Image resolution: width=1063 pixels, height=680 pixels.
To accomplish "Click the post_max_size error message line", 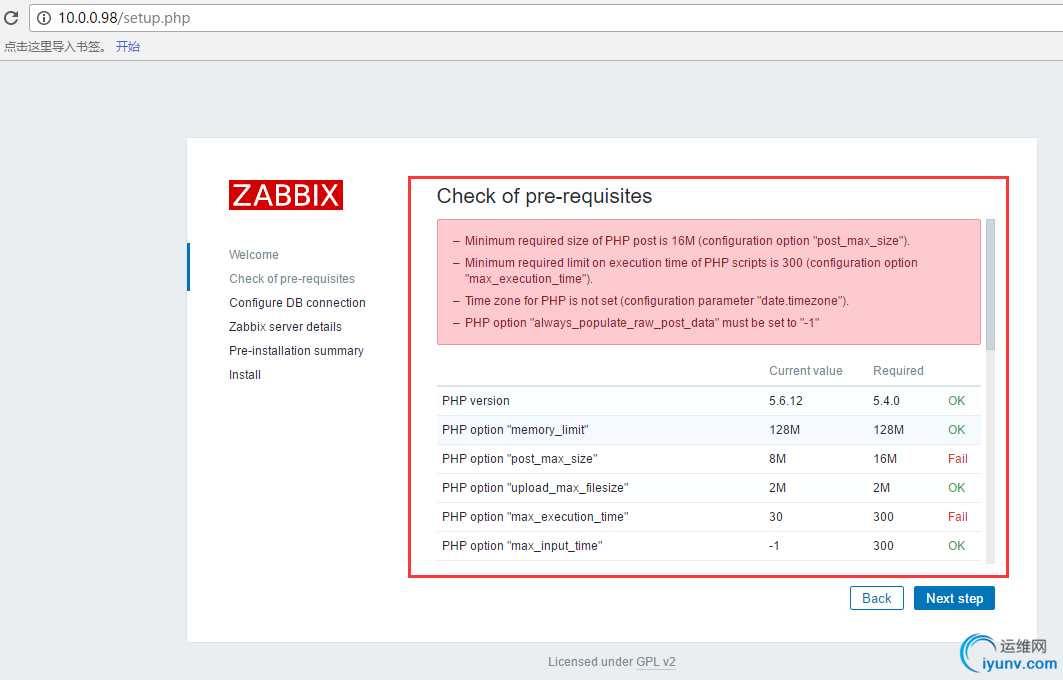I will point(687,241).
